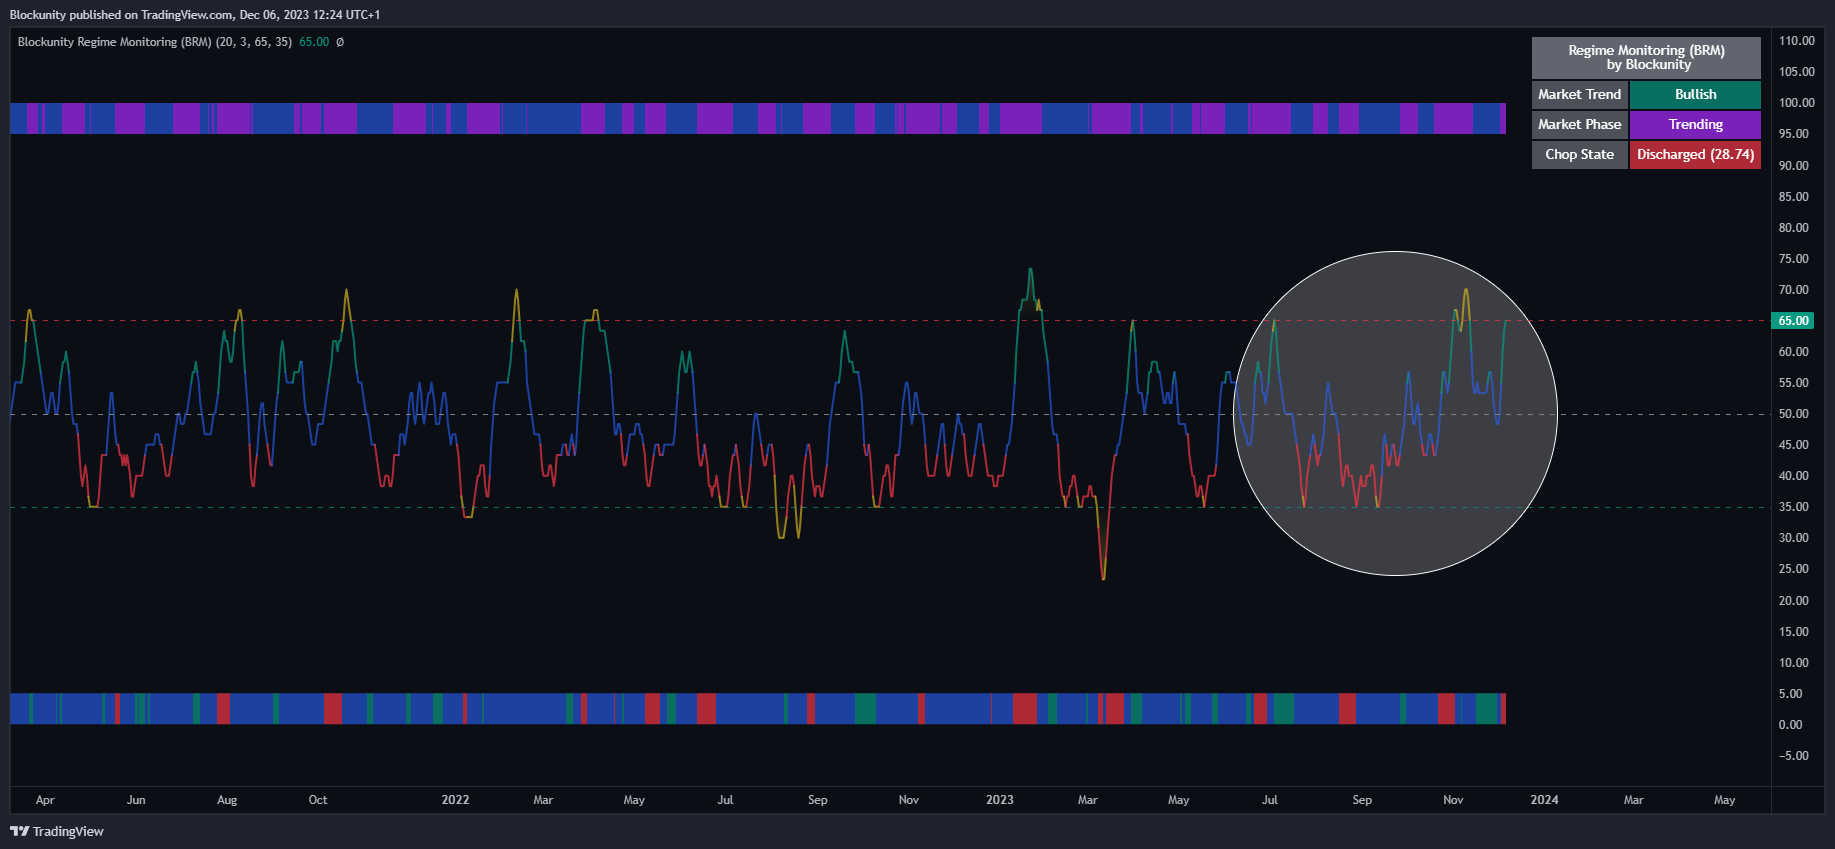
Task: Click the 2023 label on time axis
Action: tap(1000, 800)
